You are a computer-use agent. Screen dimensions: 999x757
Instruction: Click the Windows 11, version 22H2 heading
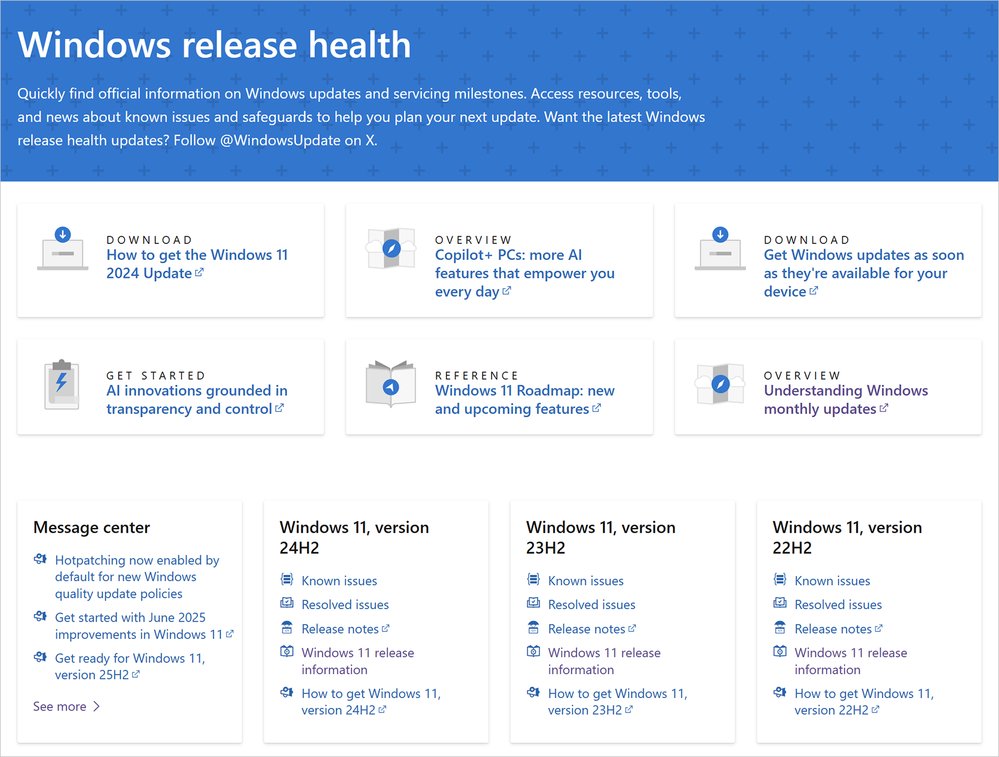pos(847,537)
